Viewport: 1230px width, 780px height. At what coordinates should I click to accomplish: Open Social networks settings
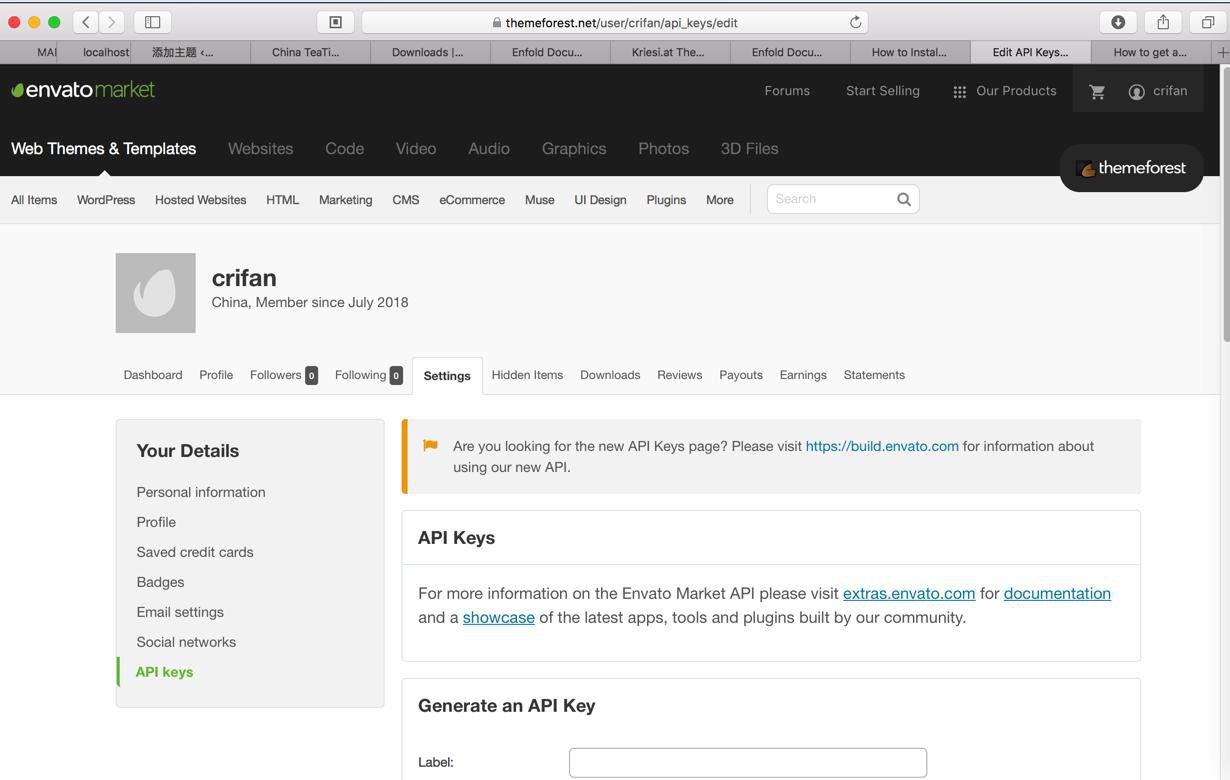click(186, 642)
